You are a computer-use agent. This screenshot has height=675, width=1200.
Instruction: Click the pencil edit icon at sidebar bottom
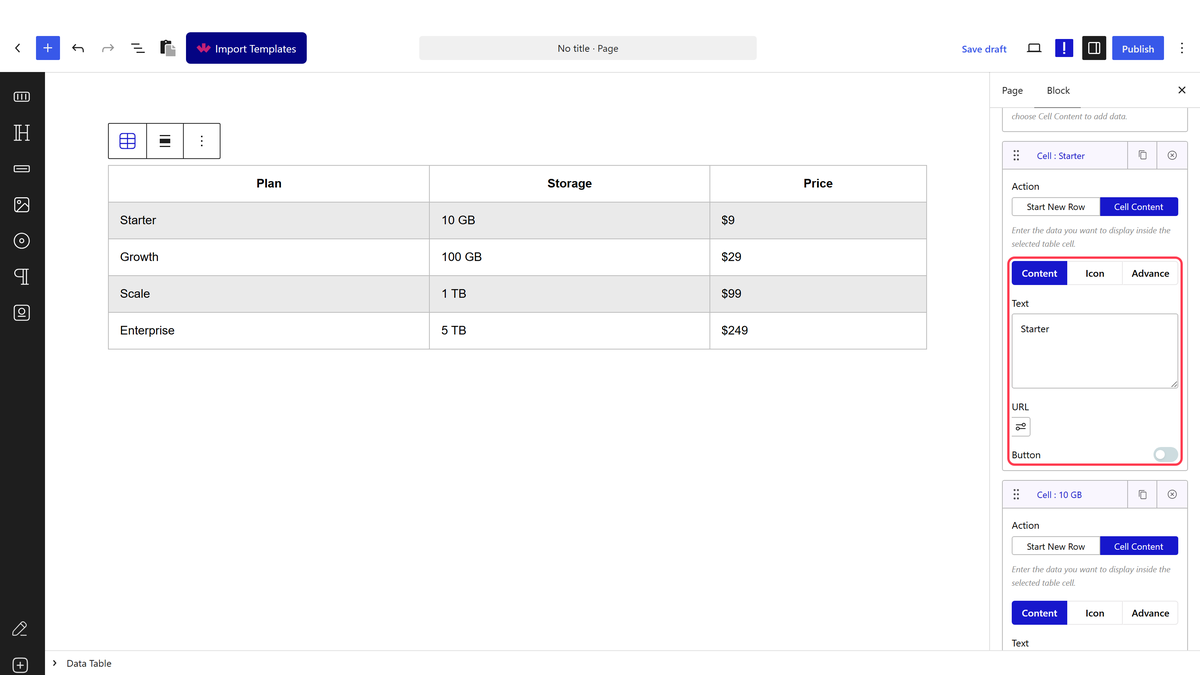pos(20,629)
